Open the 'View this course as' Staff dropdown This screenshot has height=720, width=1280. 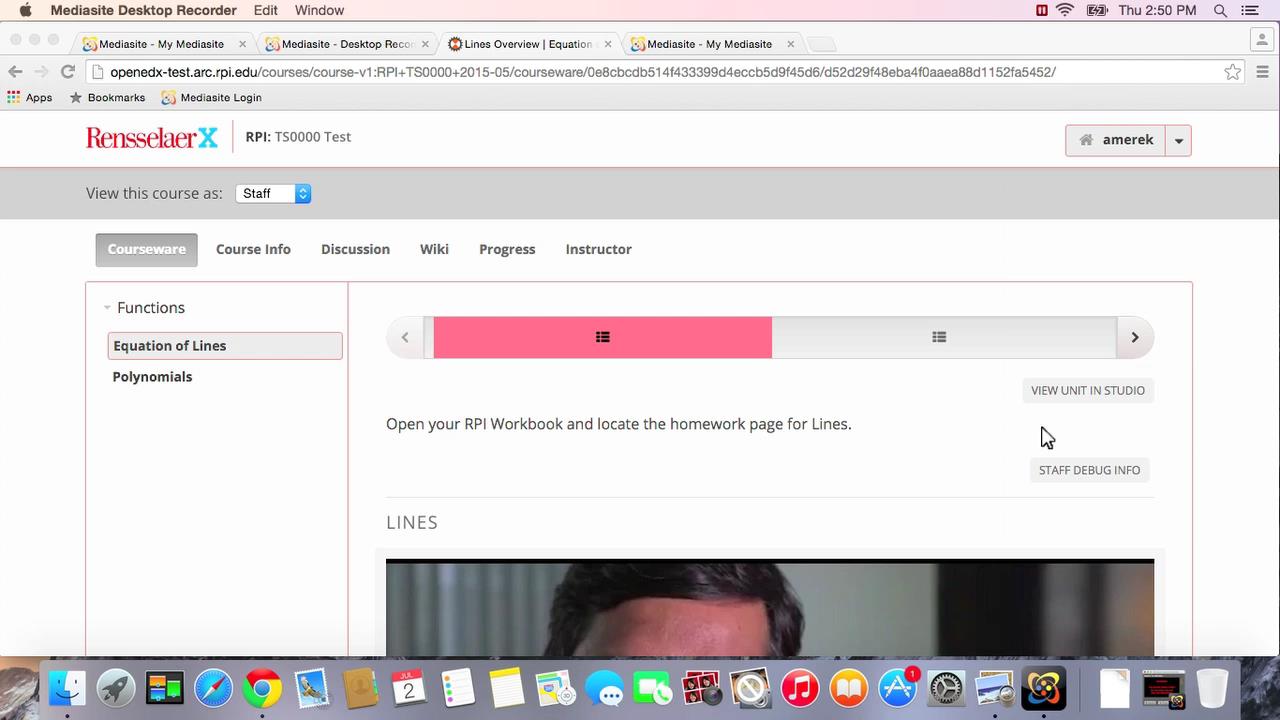point(272,193)
